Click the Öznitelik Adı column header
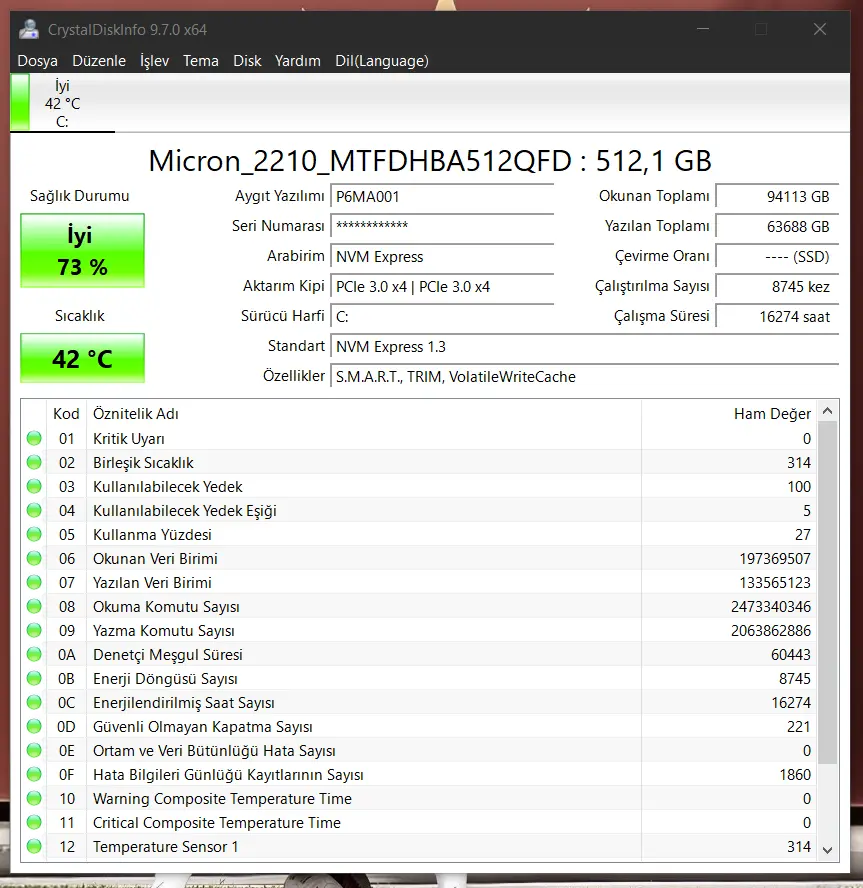 [x=364, y=414]
